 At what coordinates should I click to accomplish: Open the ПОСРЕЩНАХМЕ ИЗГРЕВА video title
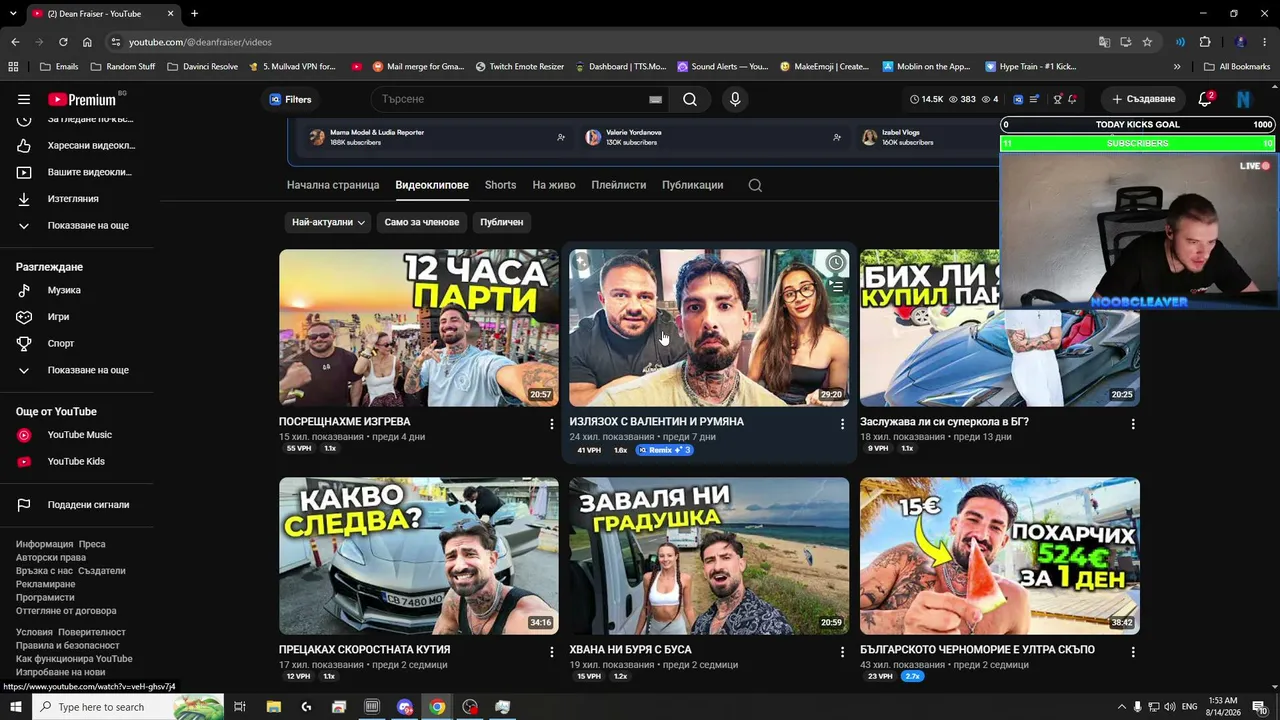[x=345, y=422]
